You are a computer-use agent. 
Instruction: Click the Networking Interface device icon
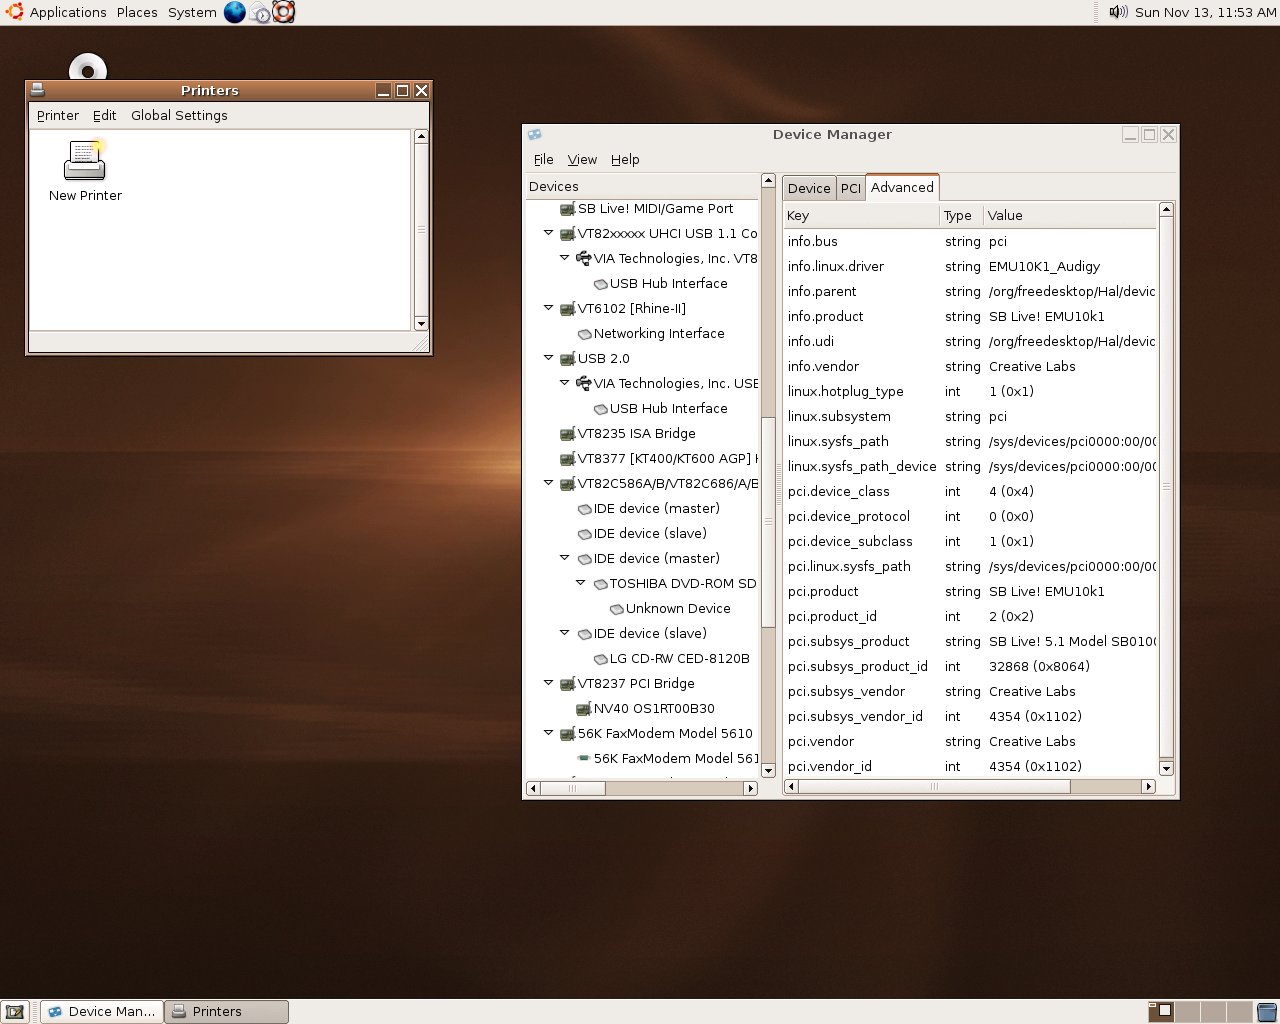click(585, 334)
